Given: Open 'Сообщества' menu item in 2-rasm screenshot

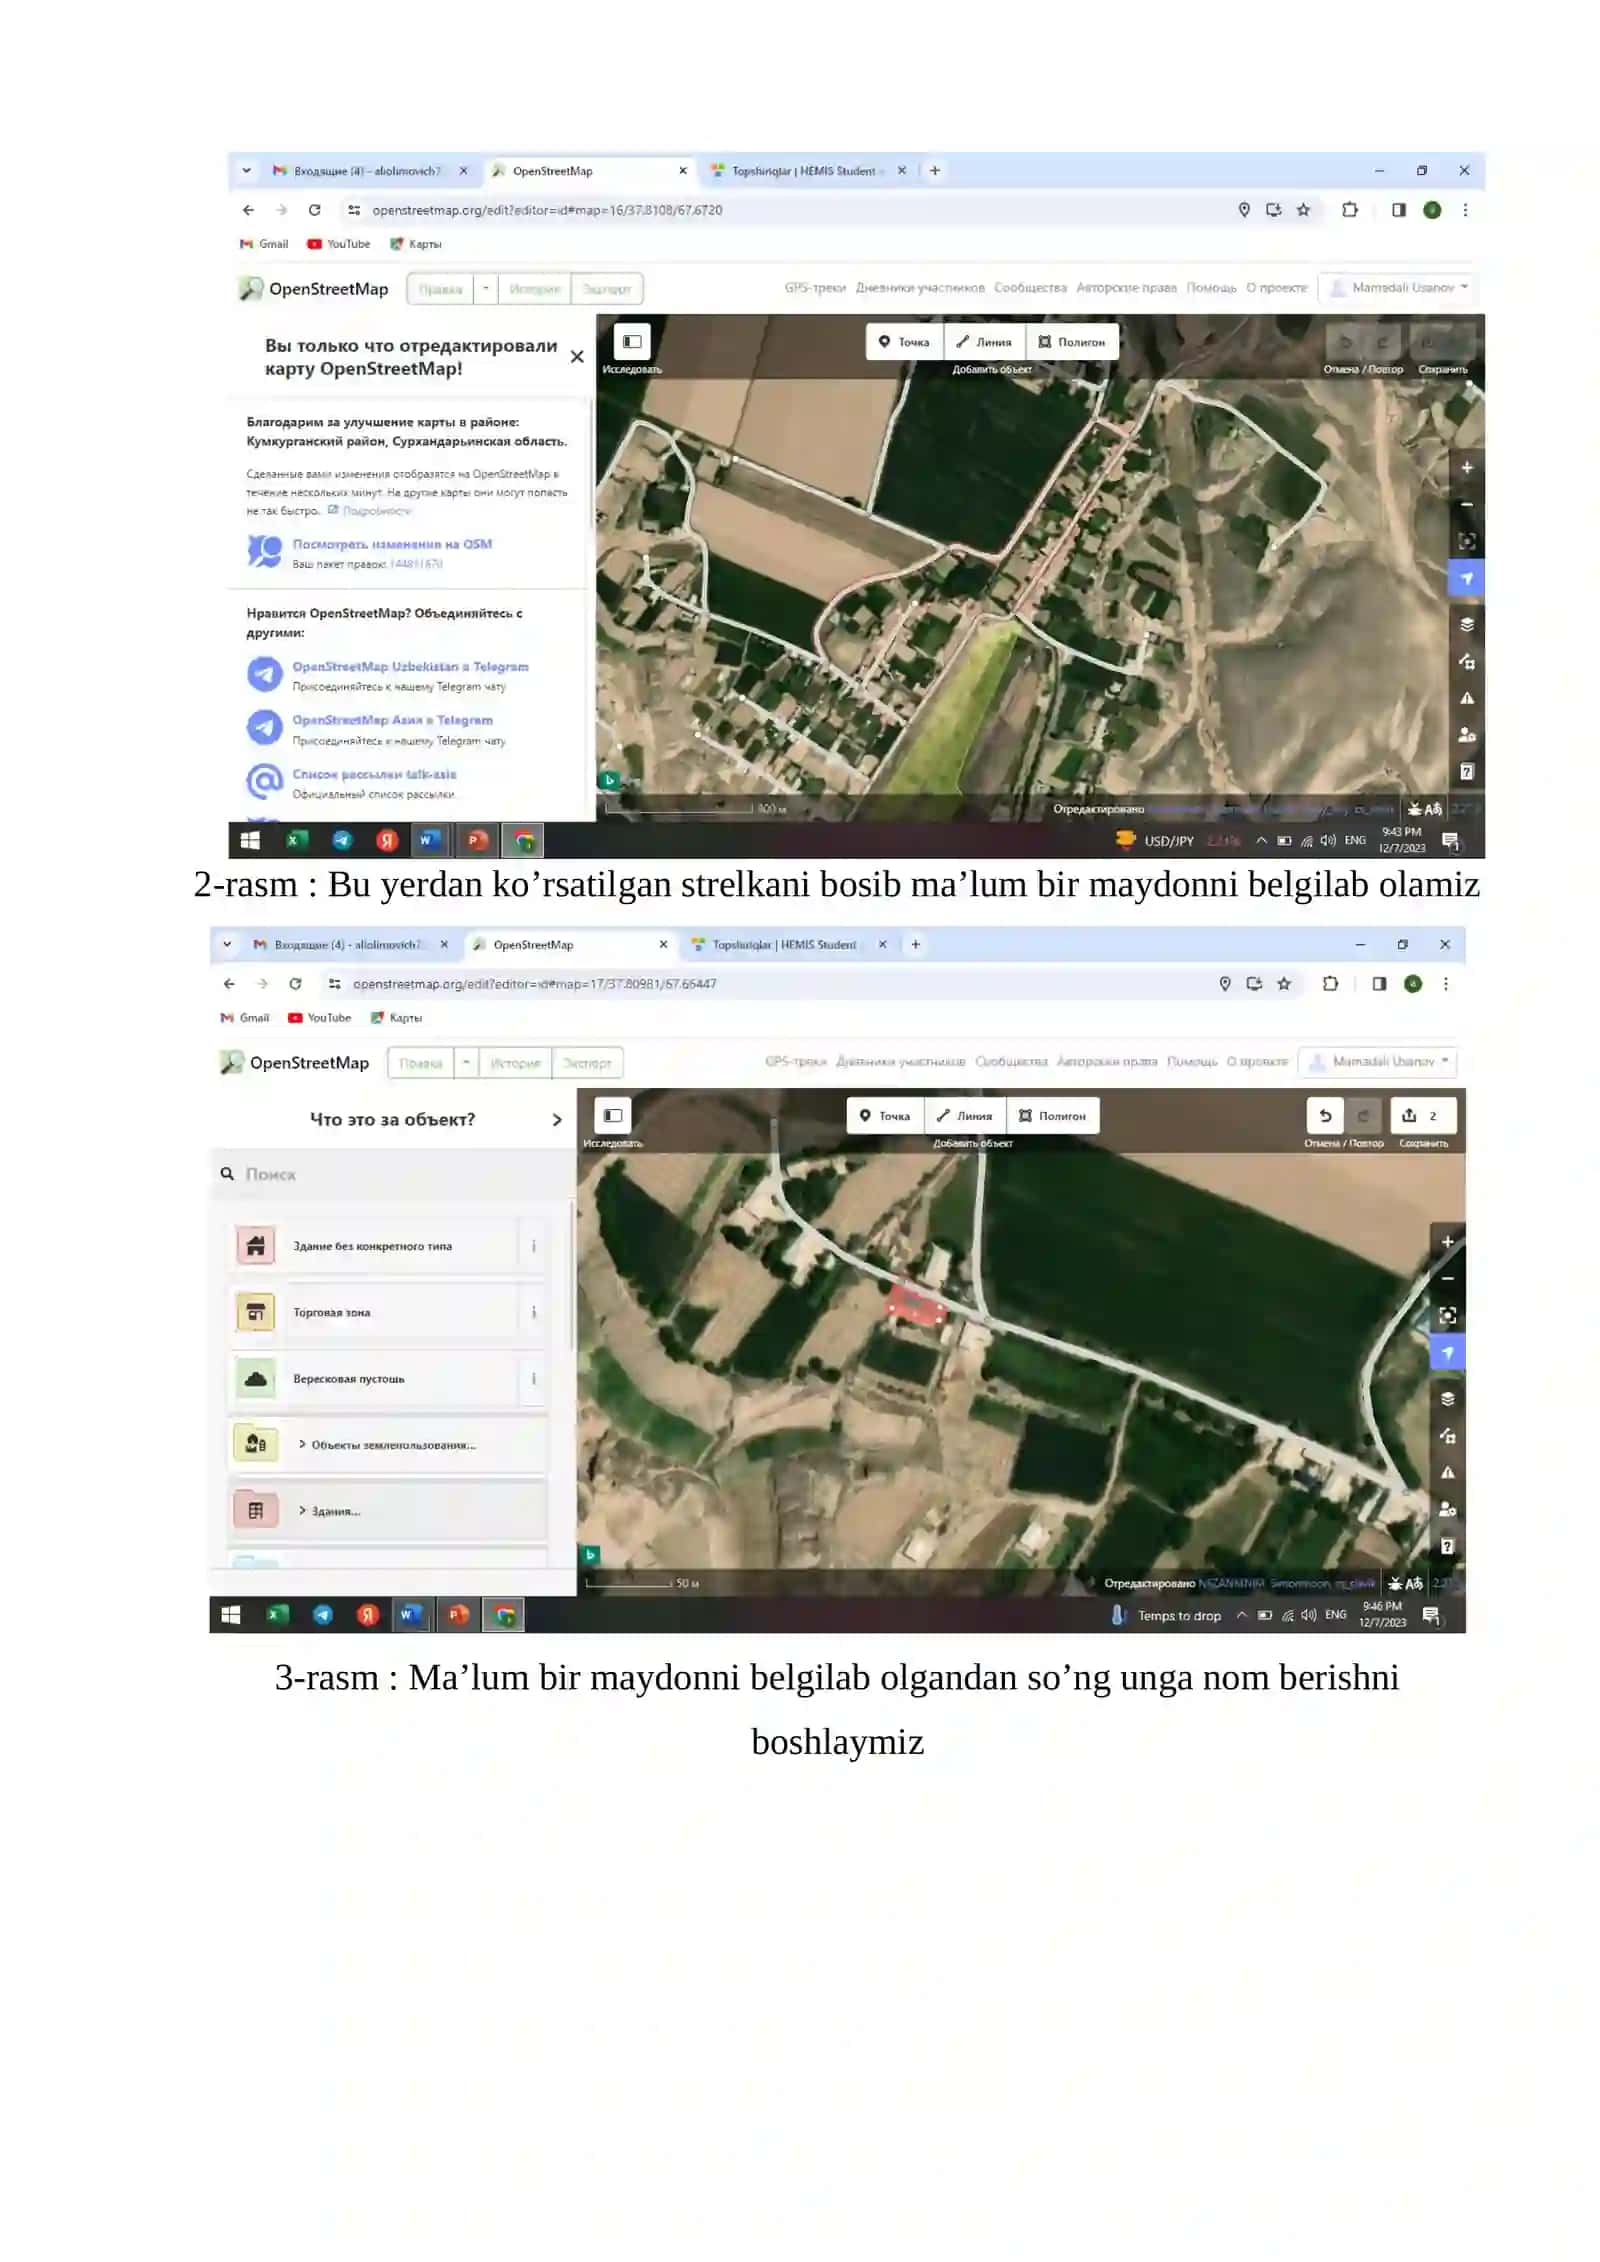Looking at the screenshot, I should (1030, 288).
